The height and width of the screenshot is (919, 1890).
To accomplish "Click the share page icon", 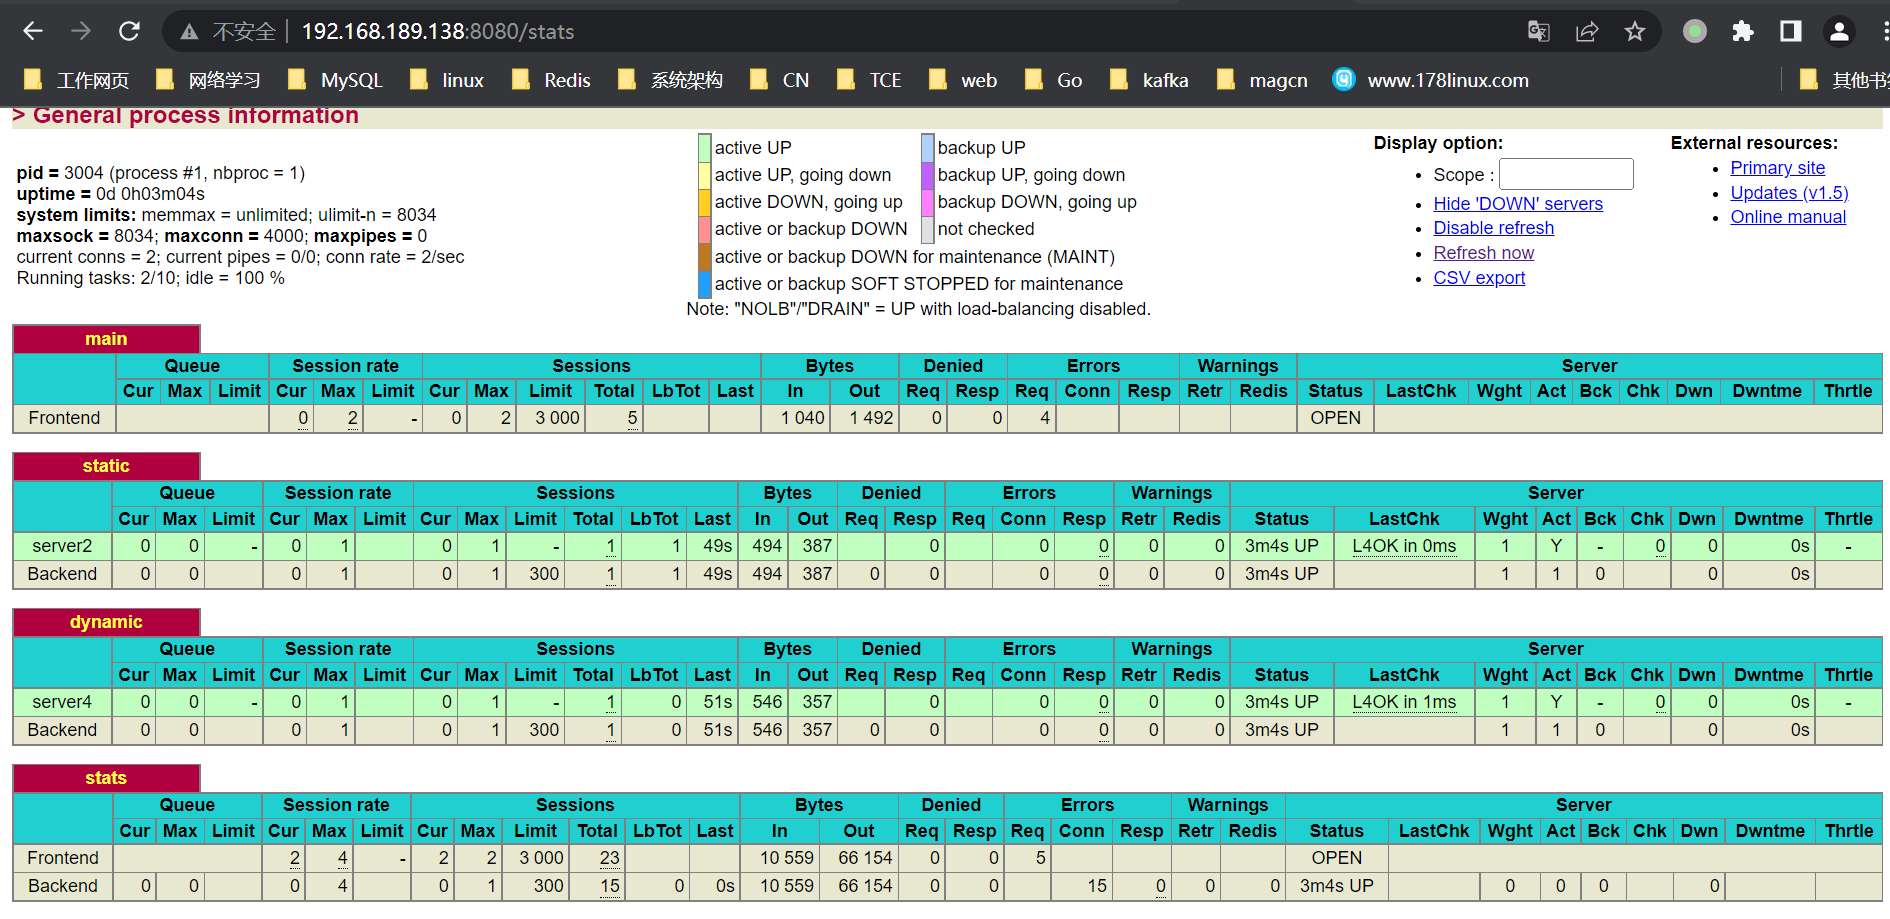I will [x=1587, y=31].
